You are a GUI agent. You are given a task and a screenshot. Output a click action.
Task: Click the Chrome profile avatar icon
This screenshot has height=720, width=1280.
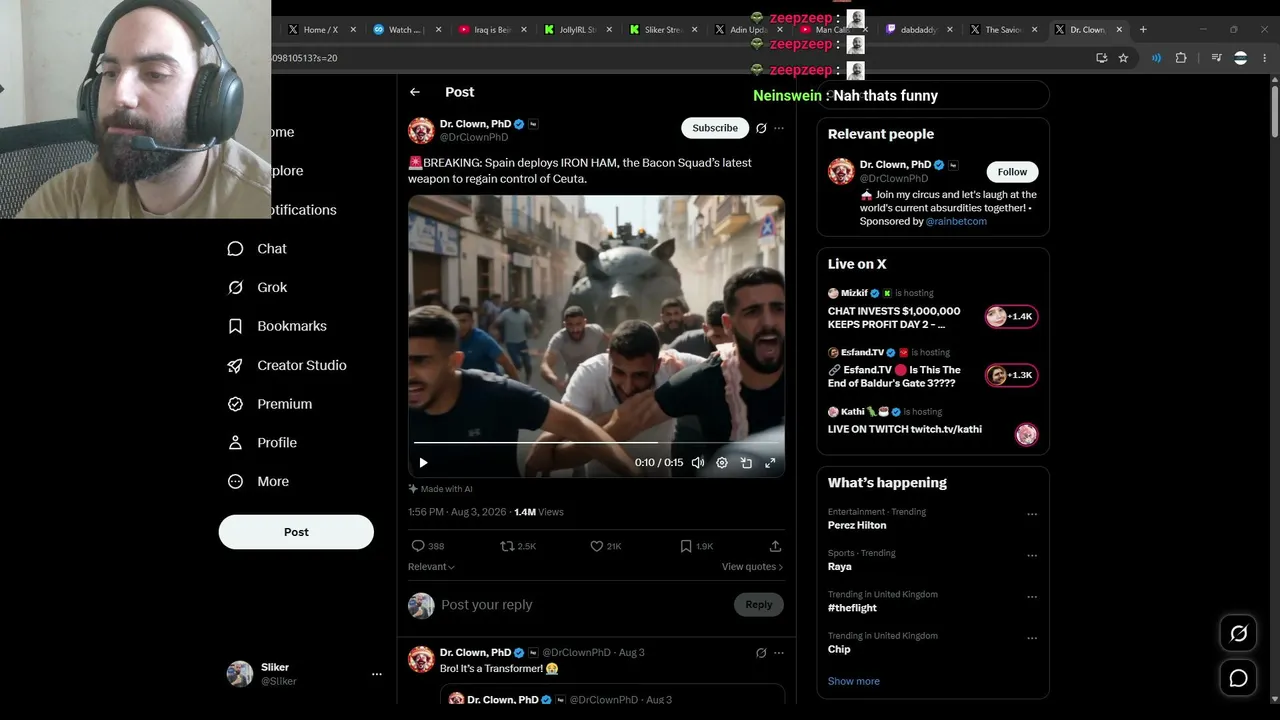1241,58
